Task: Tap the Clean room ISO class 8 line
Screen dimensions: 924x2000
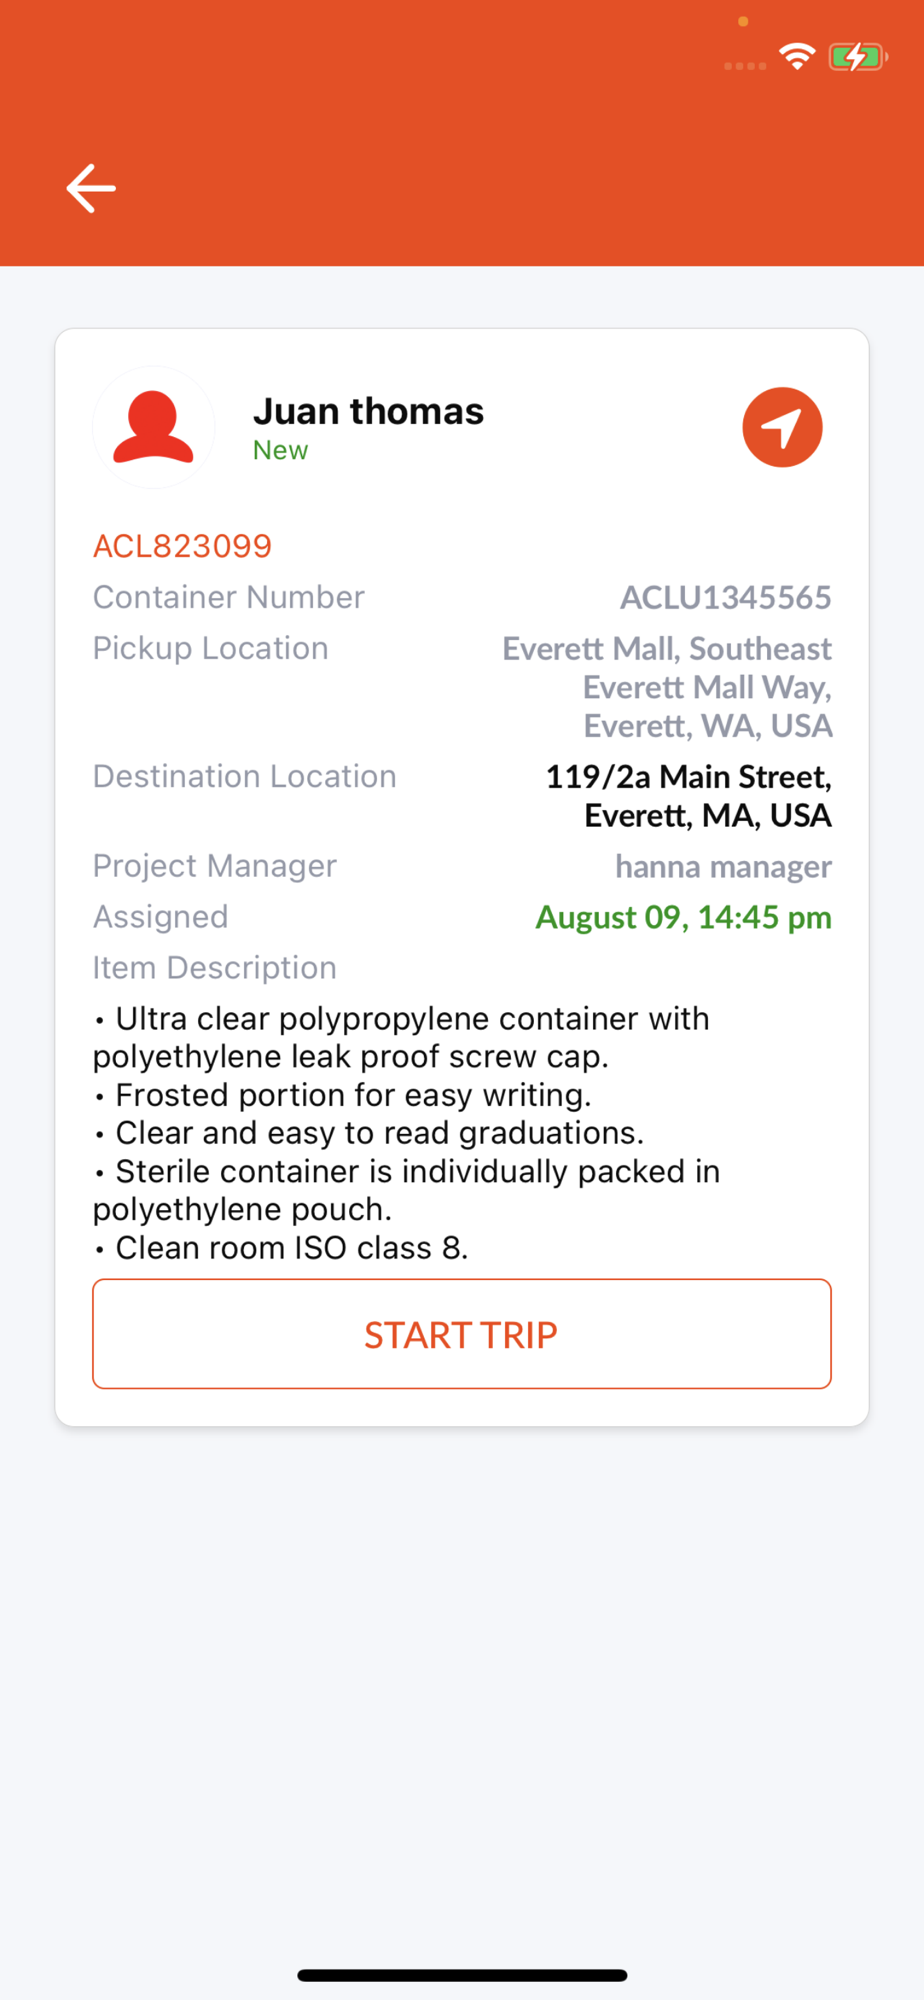Action: pos(281,1248)
